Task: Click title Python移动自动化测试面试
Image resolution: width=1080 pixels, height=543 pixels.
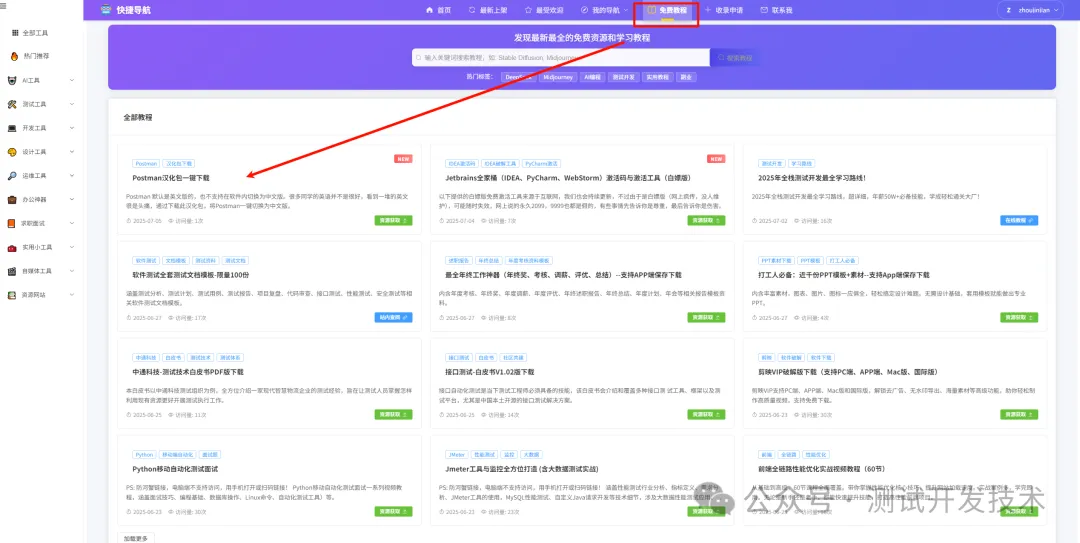Action: coord(175,469)
